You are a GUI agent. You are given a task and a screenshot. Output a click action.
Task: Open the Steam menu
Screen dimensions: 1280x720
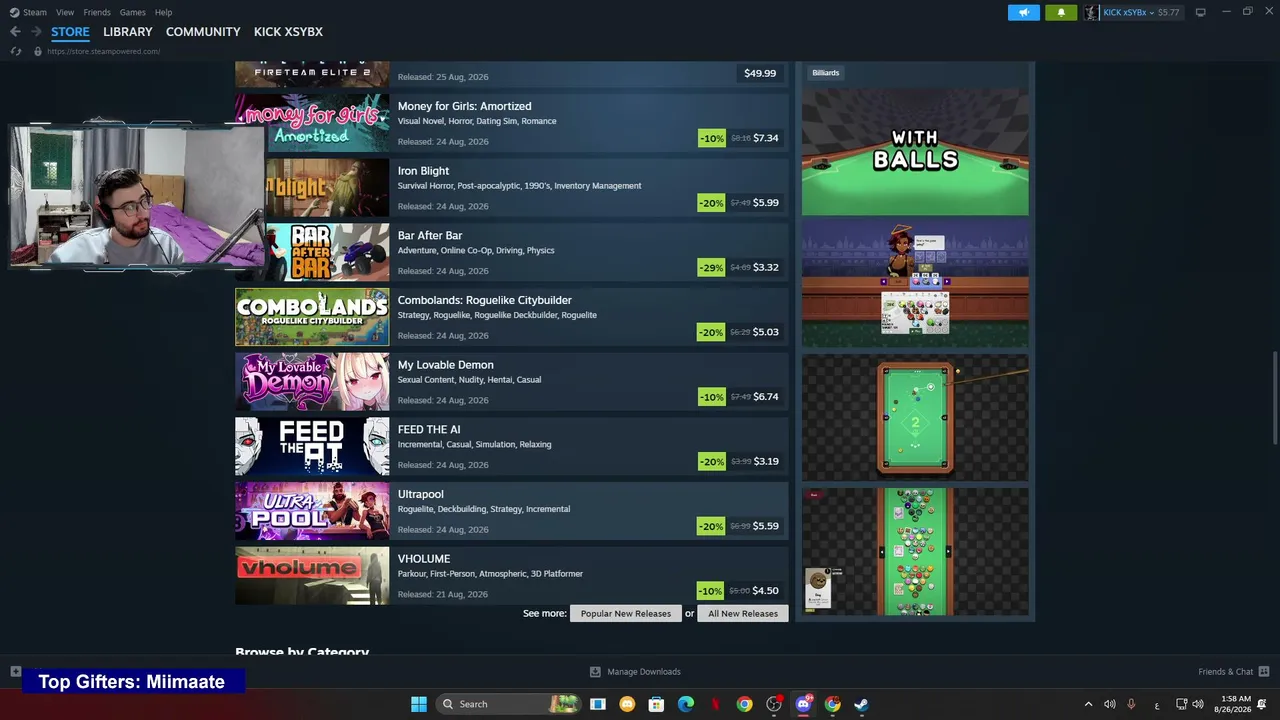tap(35, 12)
